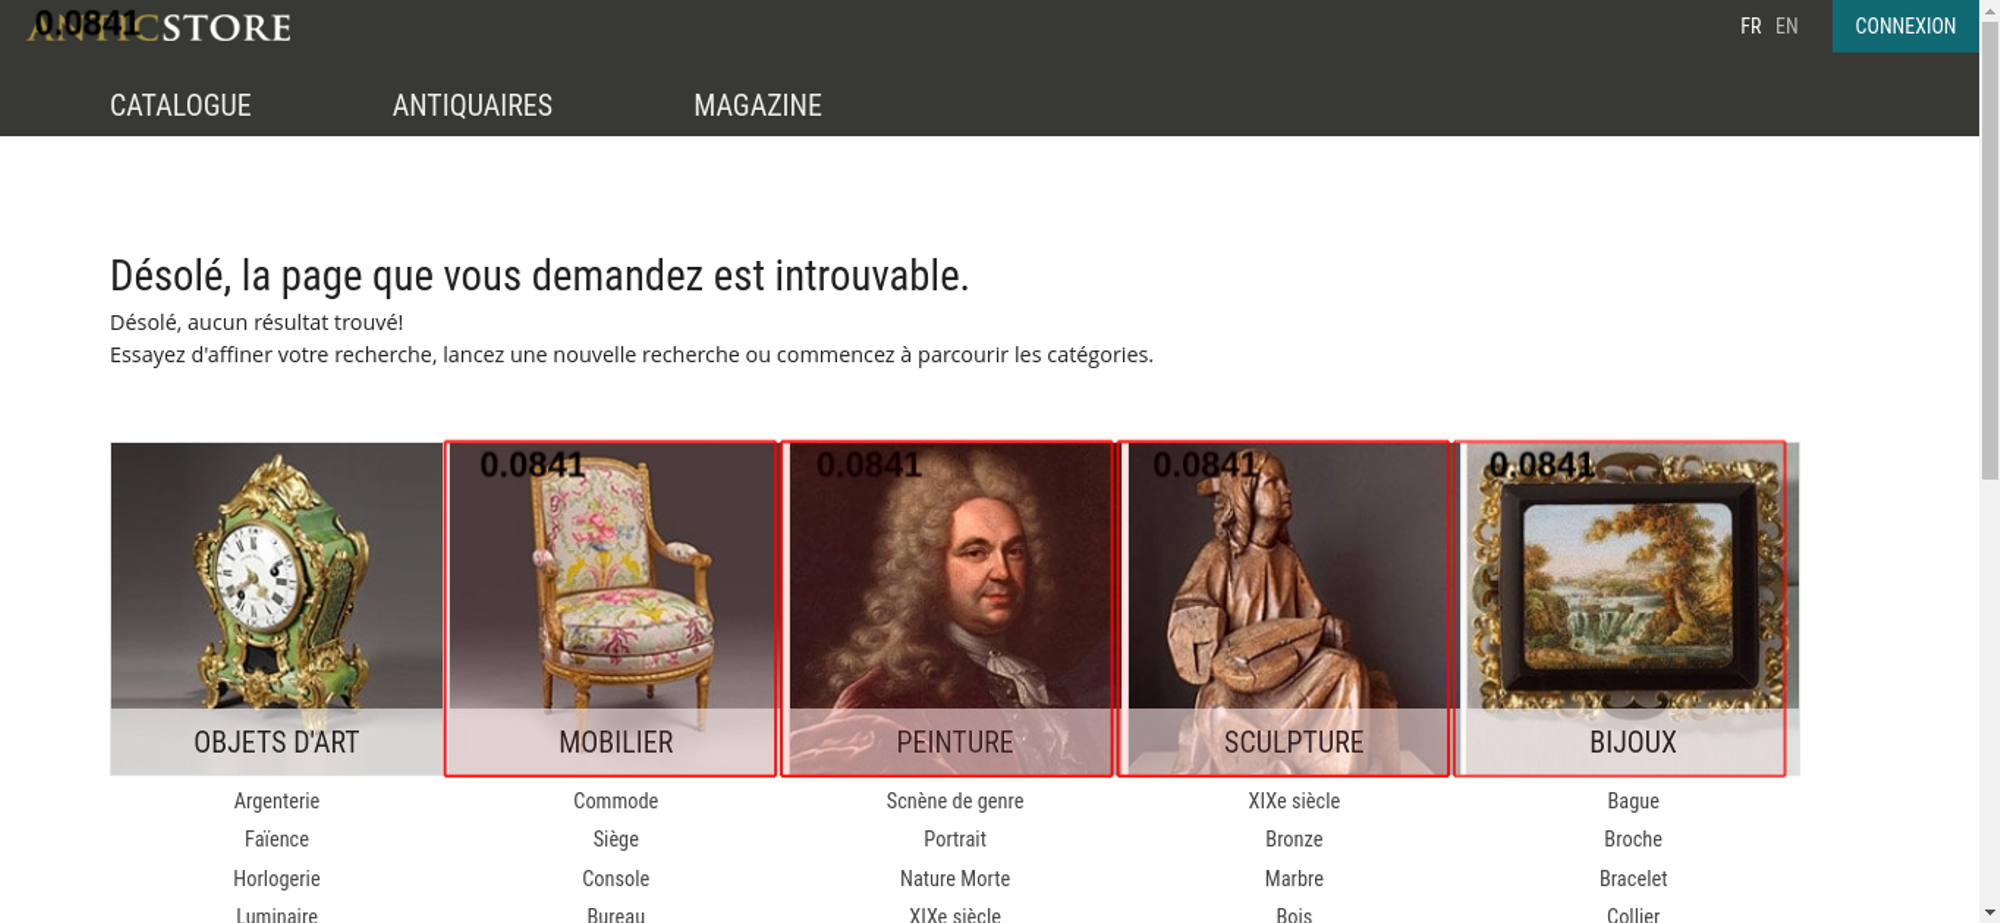The image size is (2000, 923).
Task: Click the Connexion button
Action: pyautogui.click(x=1905, y=26)
